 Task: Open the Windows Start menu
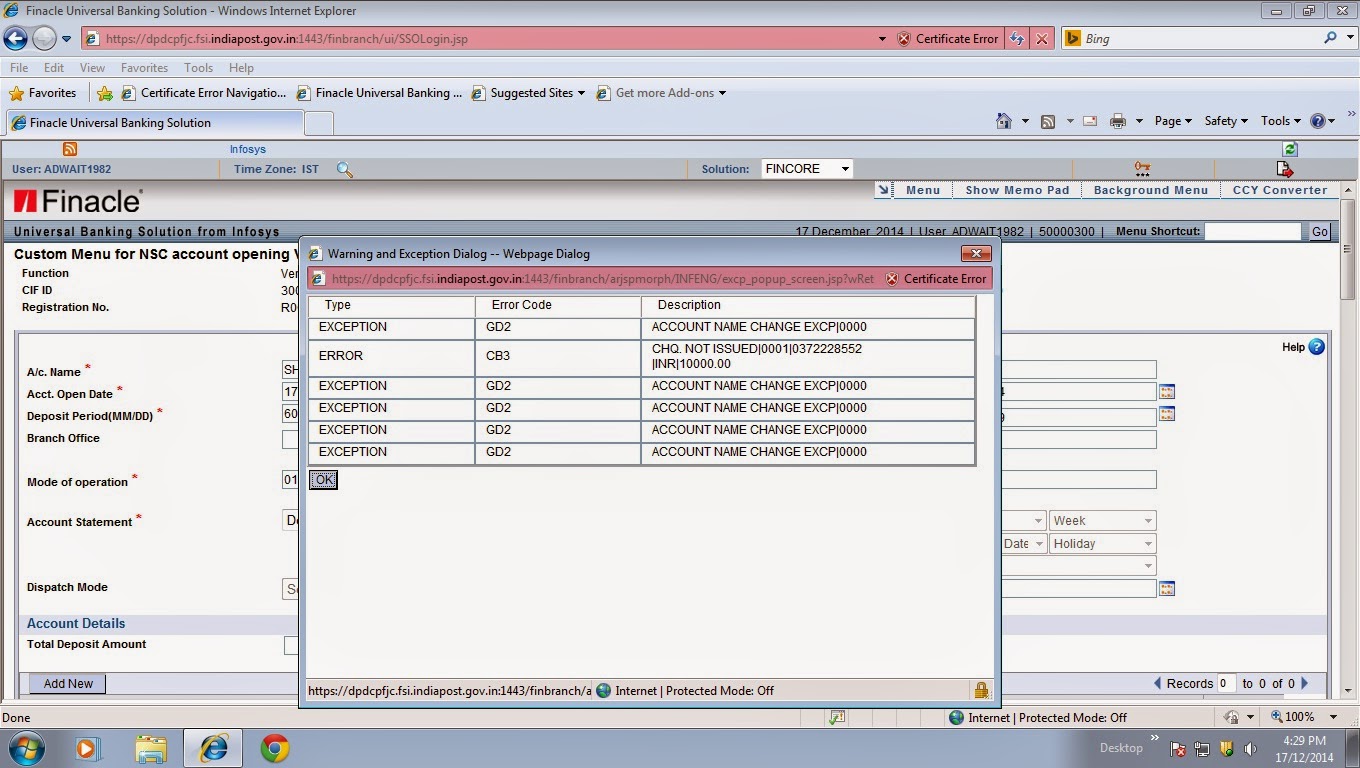(25, 748)
